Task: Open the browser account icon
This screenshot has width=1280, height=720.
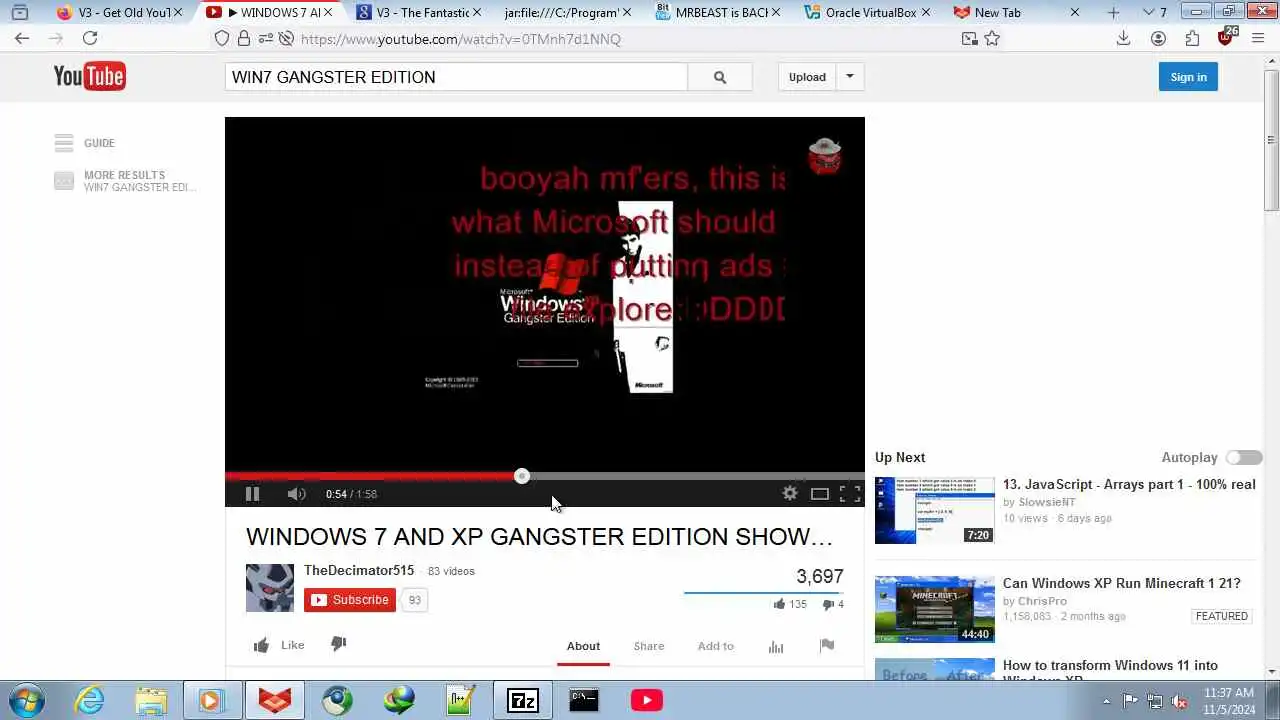Action: (x=1158, y=38)
